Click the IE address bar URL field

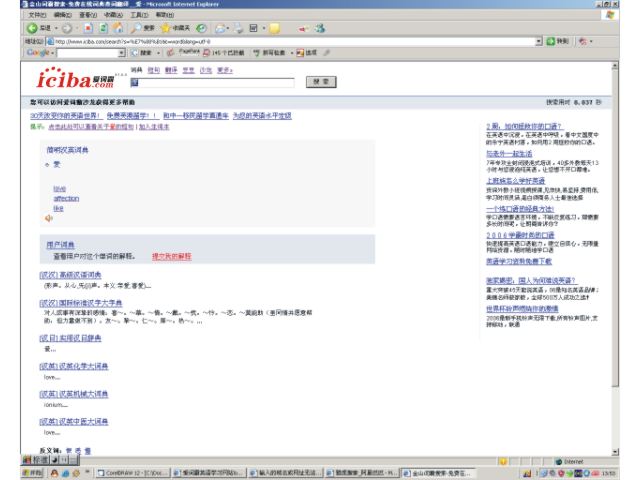(294, 41)
